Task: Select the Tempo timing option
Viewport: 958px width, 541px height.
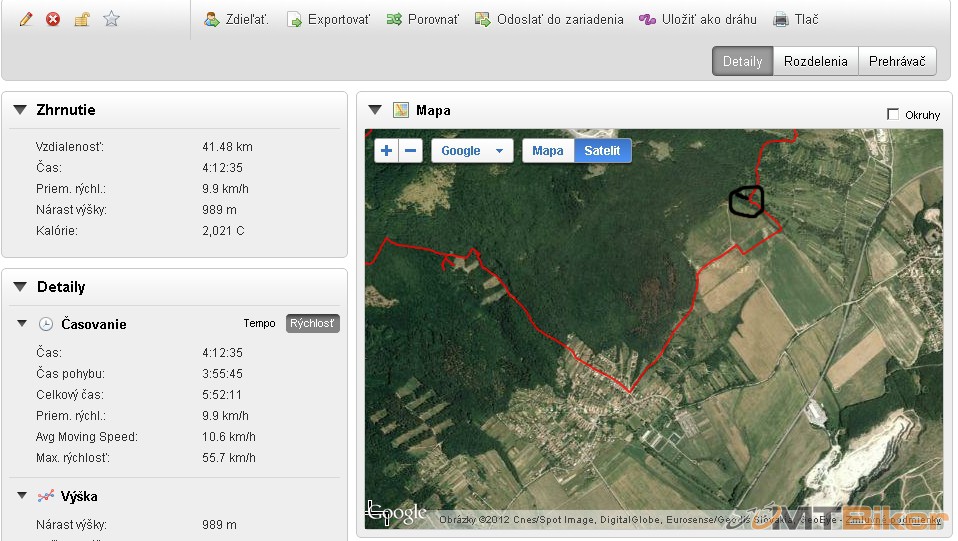Action: coord(259,323)
